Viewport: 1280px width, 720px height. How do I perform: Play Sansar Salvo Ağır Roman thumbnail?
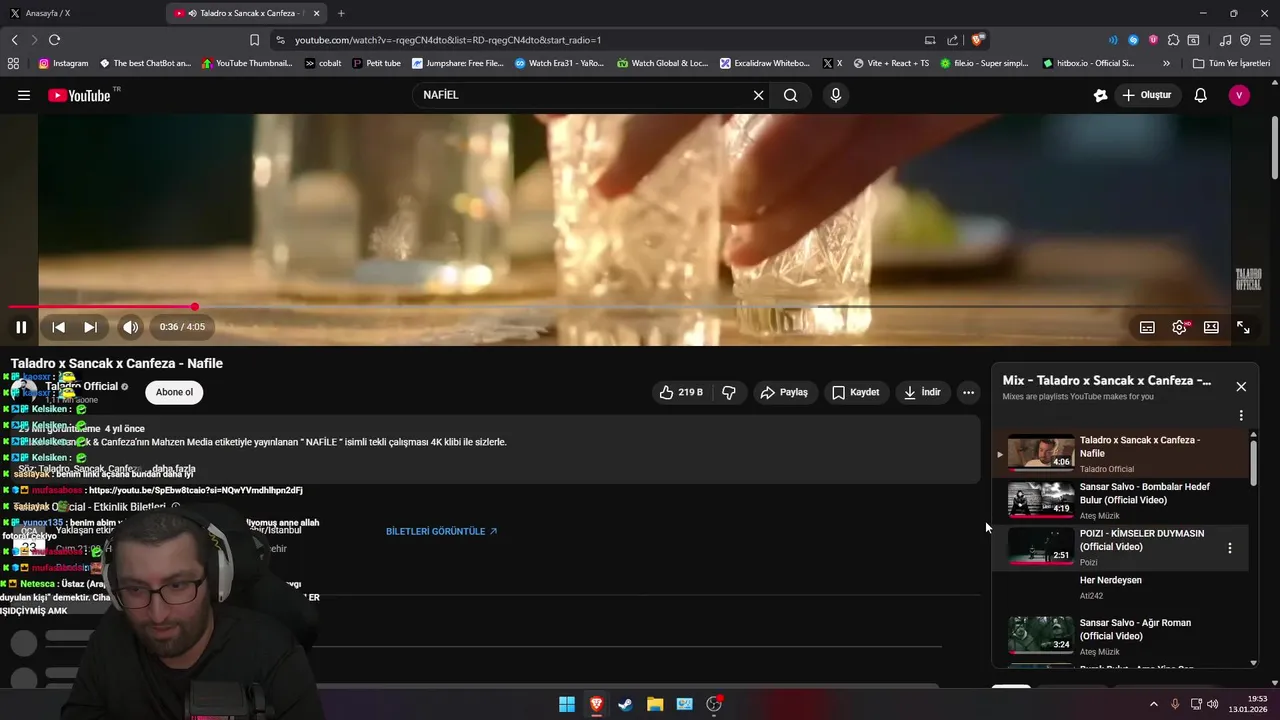tap(1040, 634)
